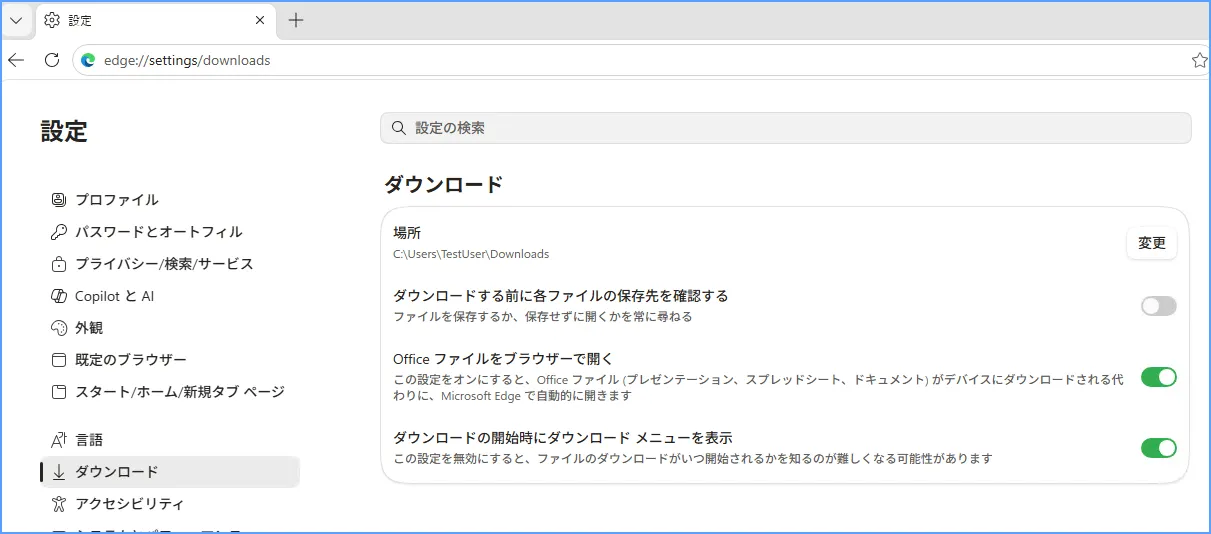The image size is (1211, 534).
Task: Click the 外観 appearance icon
Action: pyautogui.click(x=58, y=328)
